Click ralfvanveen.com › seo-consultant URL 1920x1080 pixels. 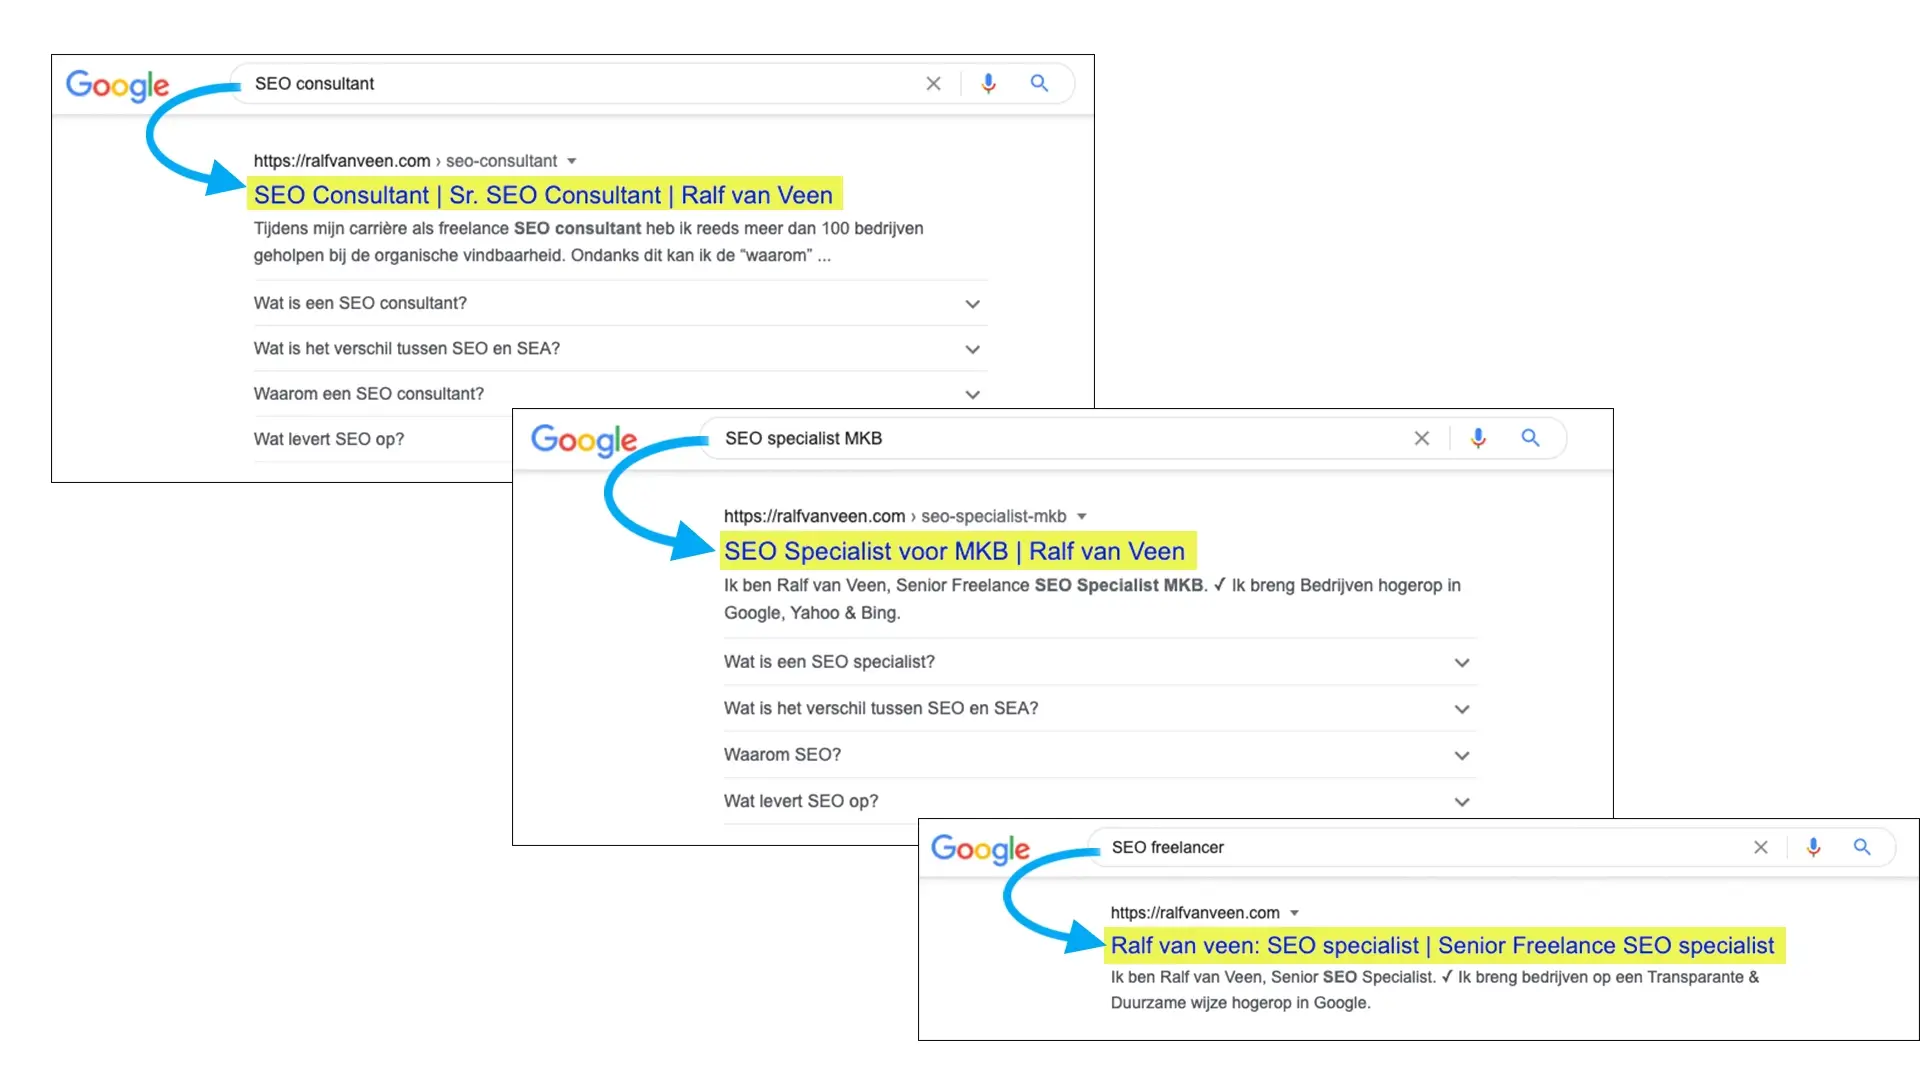pyautogui.click(x=405, y=161)
